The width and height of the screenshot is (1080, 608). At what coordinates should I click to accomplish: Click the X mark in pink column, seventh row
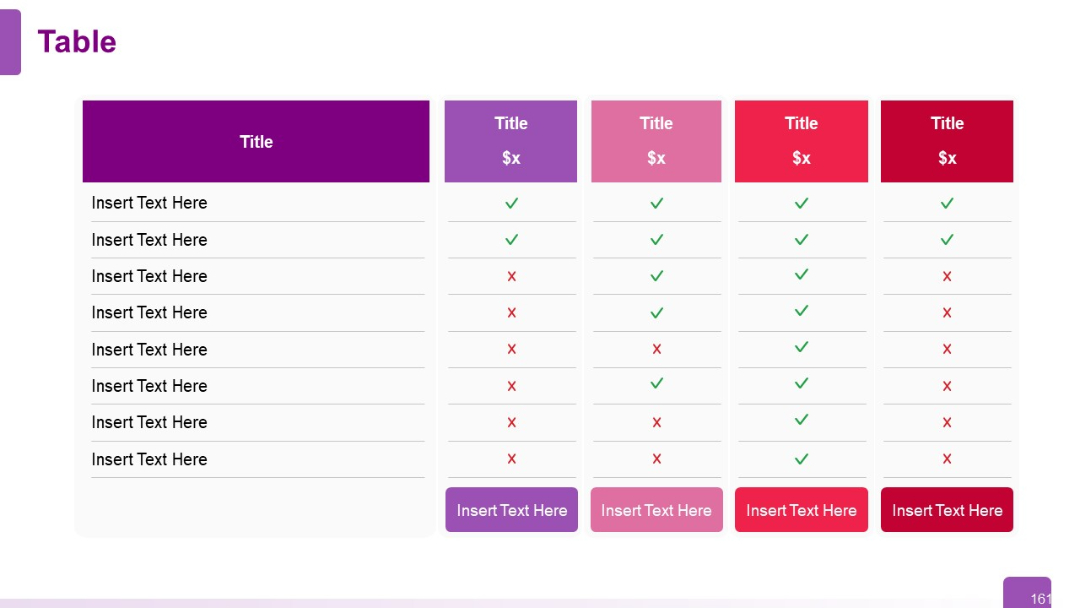tap(656, 422)
